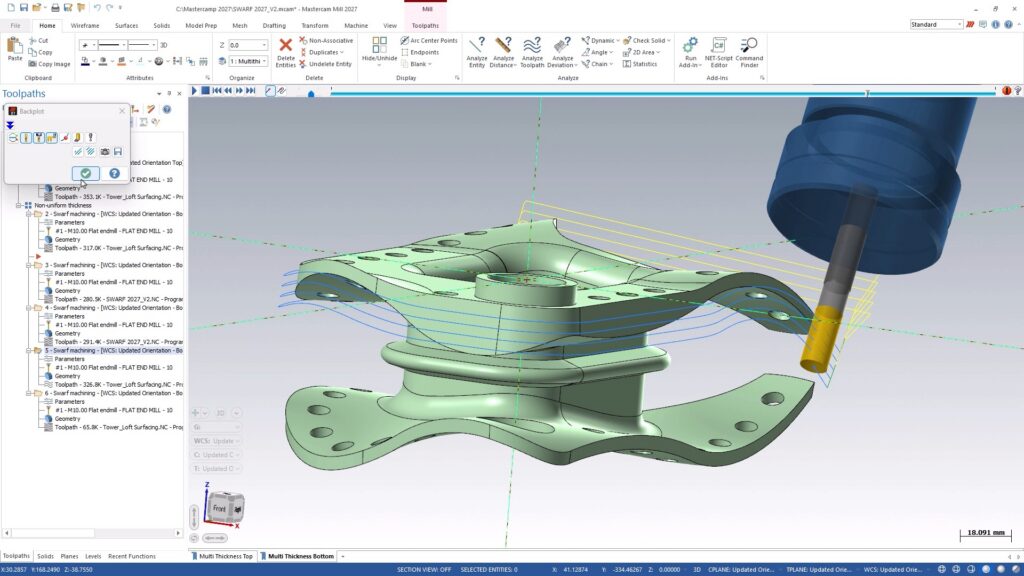Switch to Solids manager tab

[x=45, y=556]
